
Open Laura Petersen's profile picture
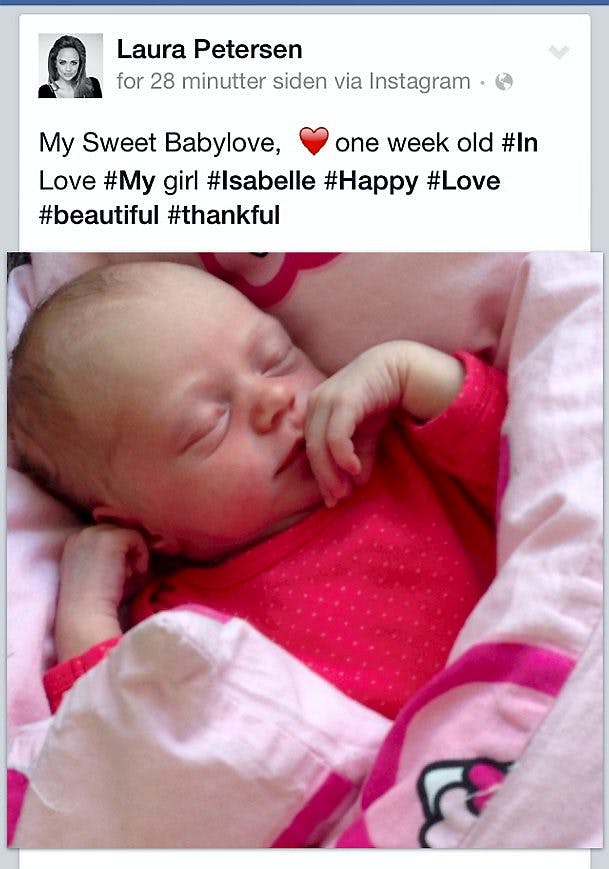70,66
